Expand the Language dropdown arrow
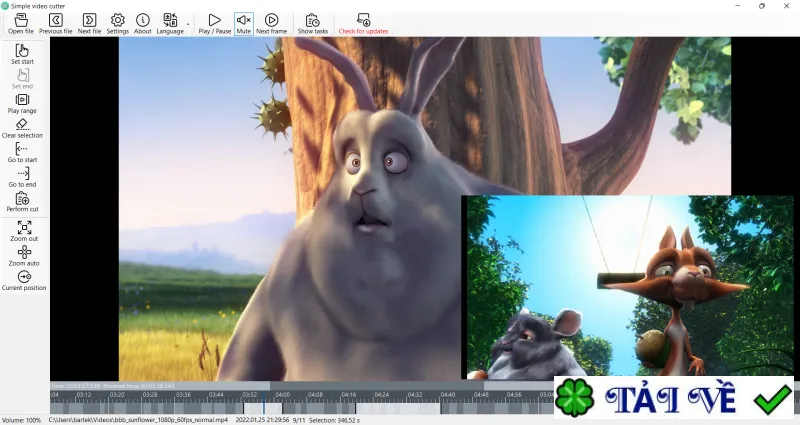The image size is (800, 425). click(x=188, y=24)
